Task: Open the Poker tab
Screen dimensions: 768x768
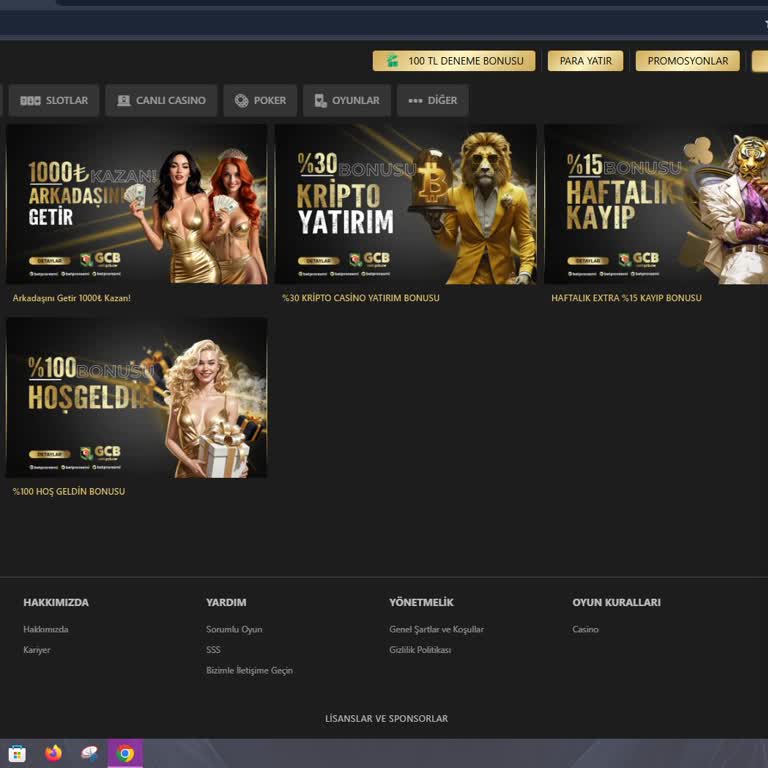Action: 260,100
